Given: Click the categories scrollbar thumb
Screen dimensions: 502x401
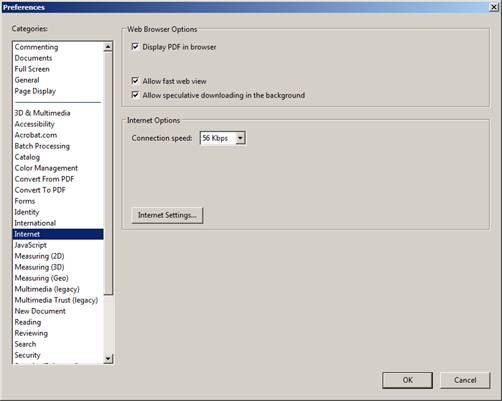Looking at the screenshot, I should [x=108, y=173].
